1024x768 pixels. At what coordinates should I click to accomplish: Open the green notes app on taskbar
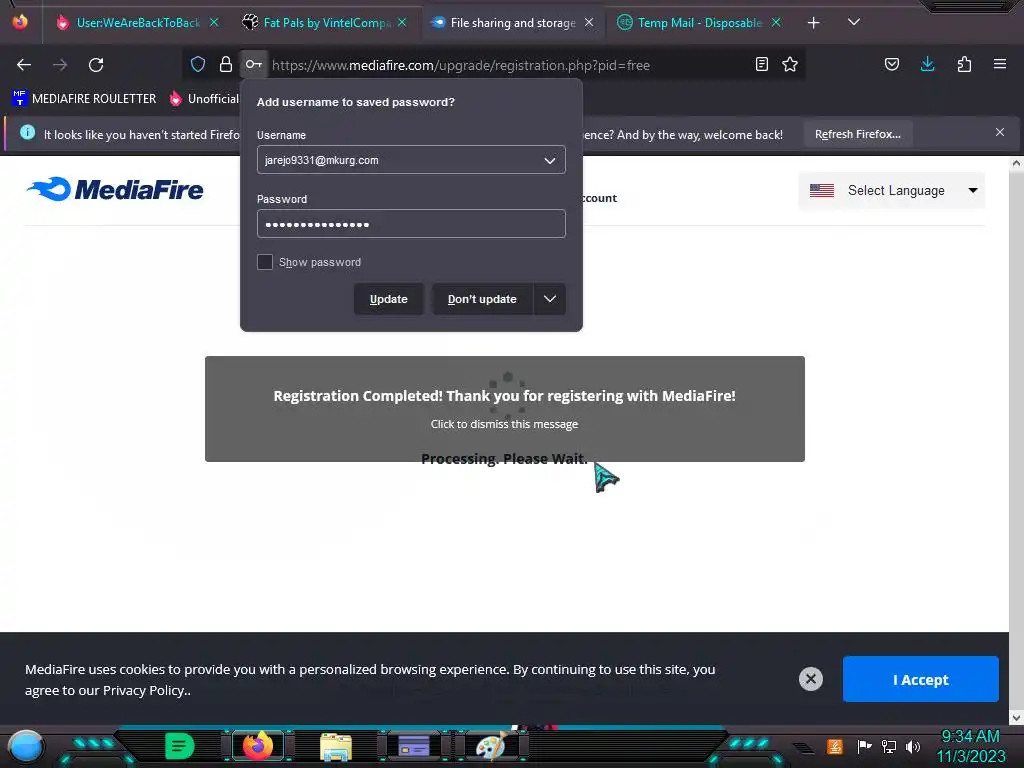(x=179, y=746)
